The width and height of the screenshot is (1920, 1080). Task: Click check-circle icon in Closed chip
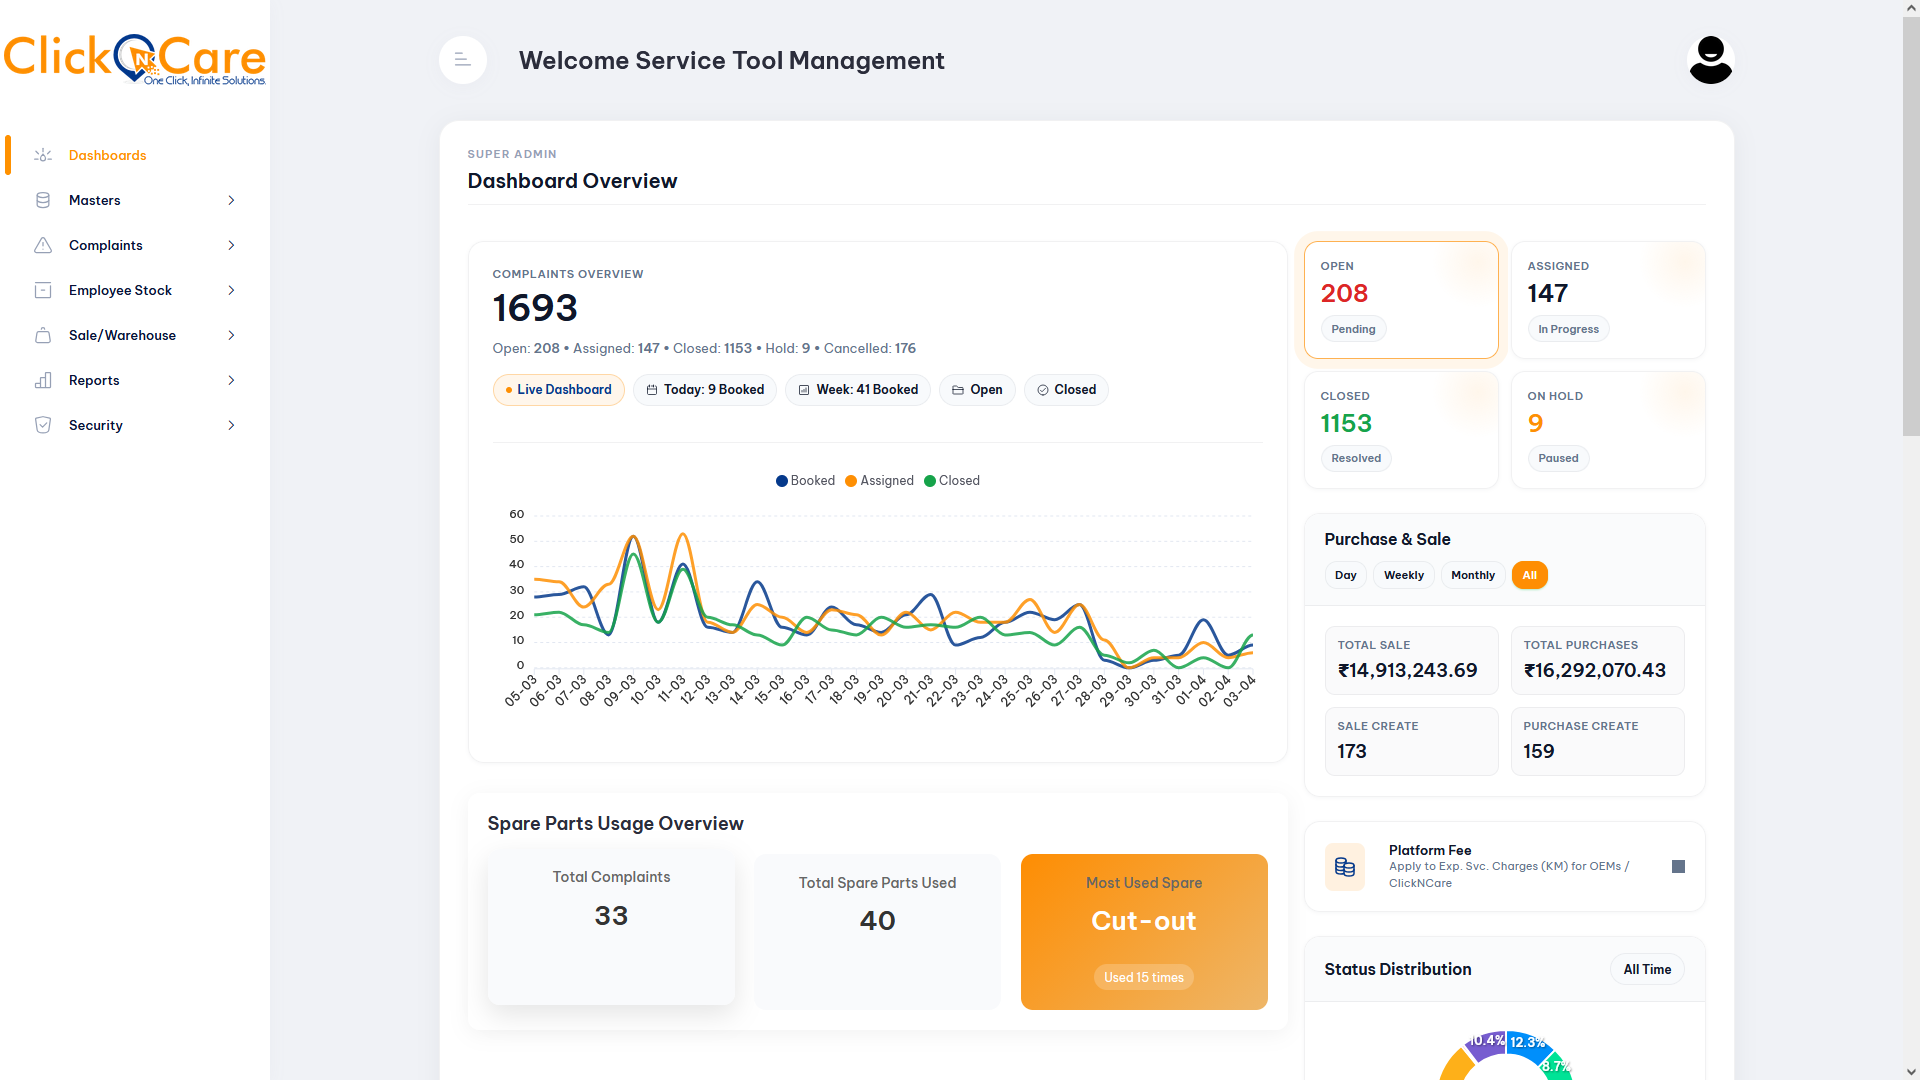point(1043,390)
